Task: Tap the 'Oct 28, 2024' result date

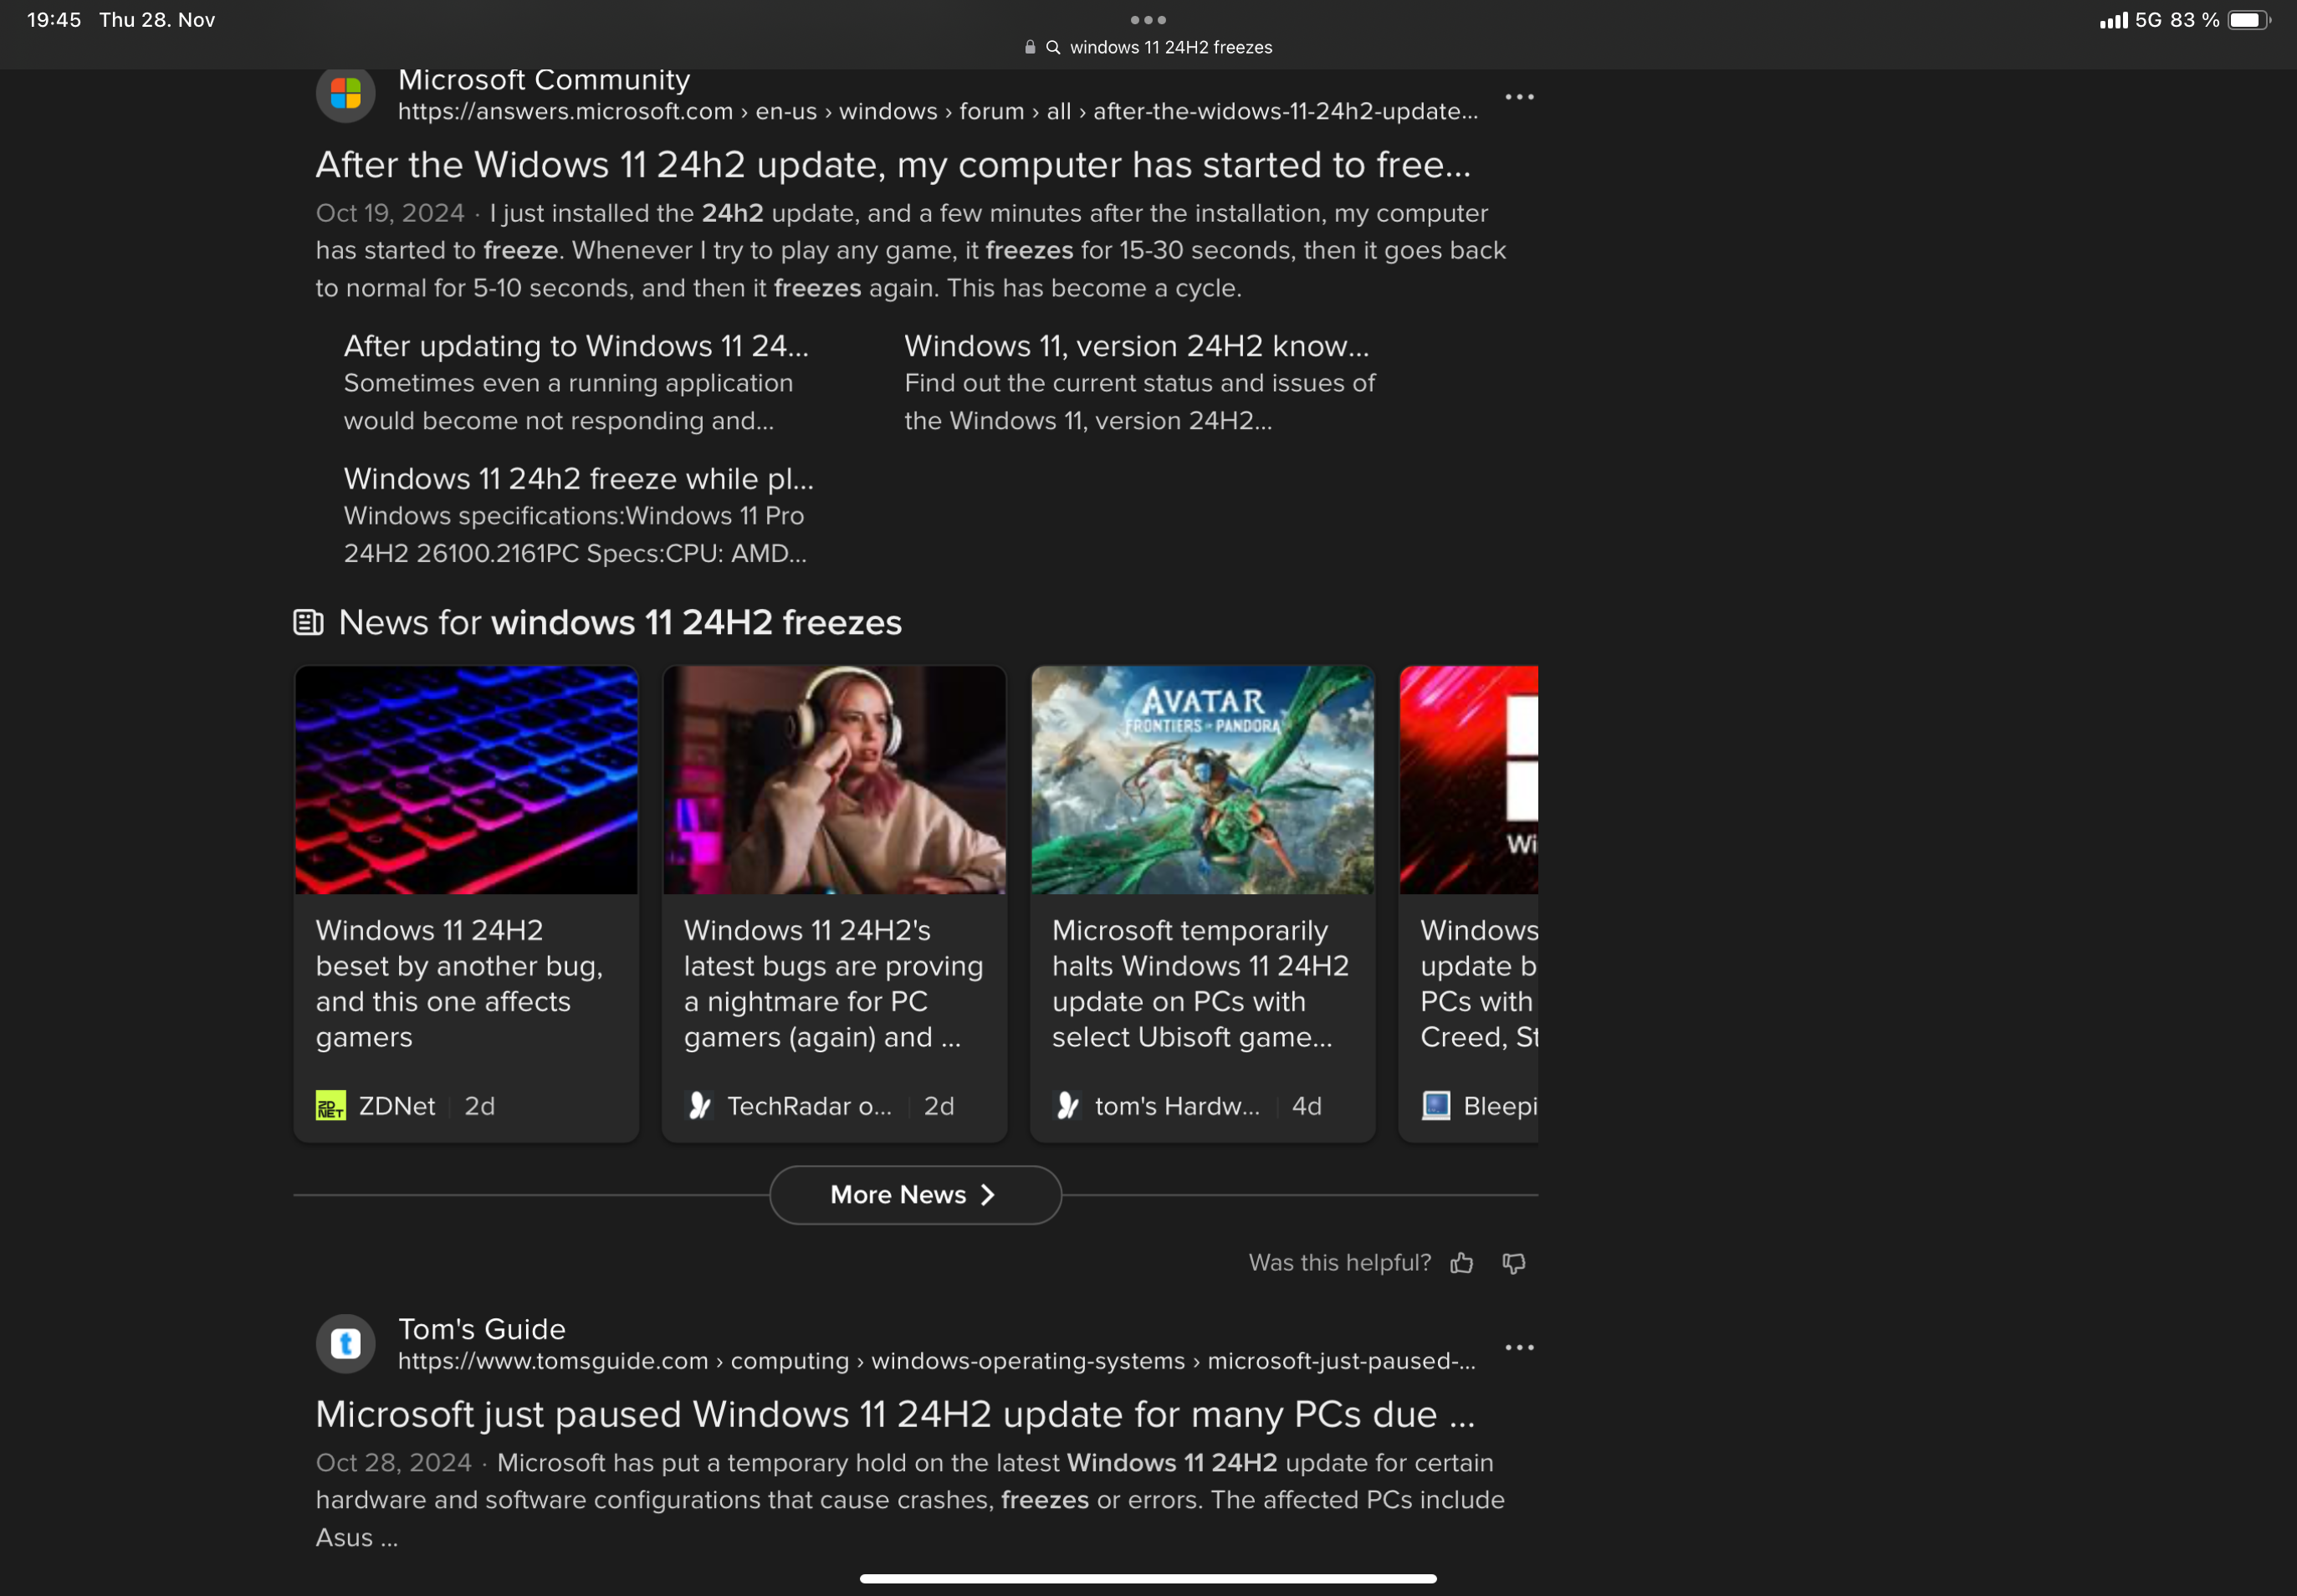Action: [x=393, y=1463]
